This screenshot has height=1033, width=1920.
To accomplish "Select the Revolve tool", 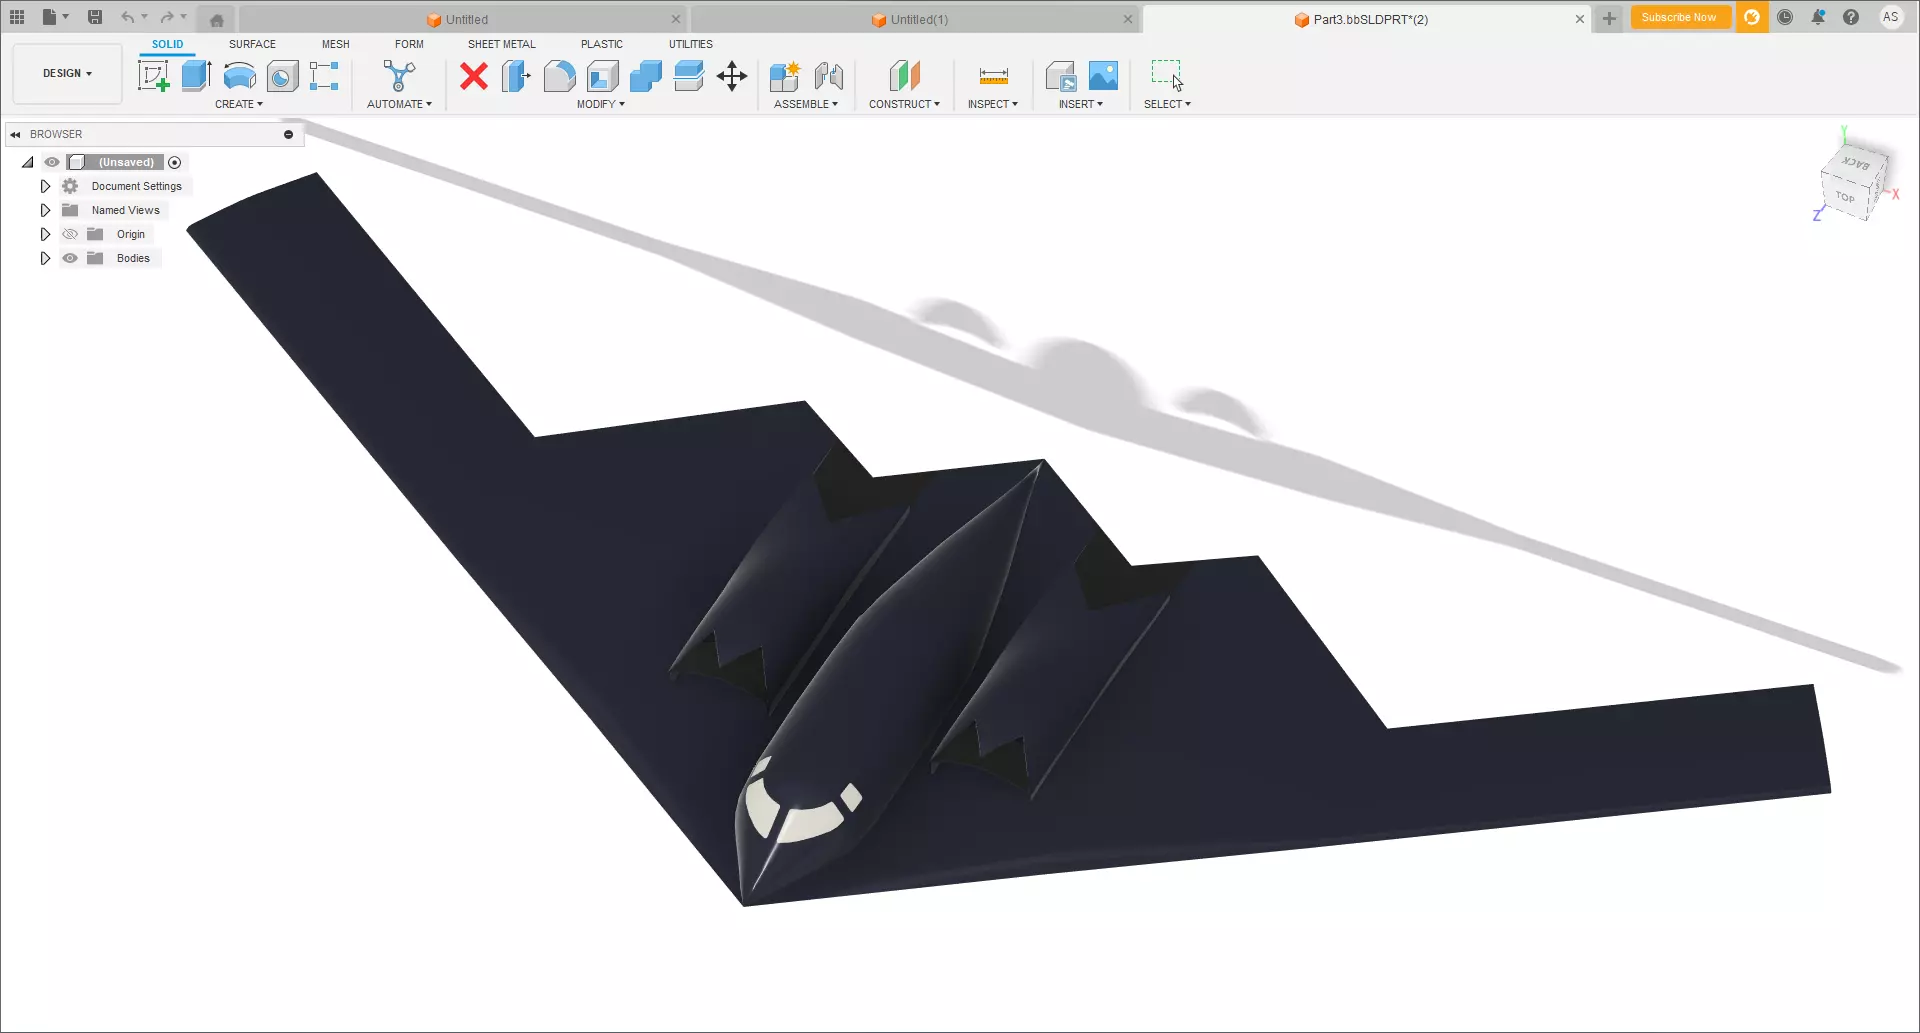I will pyautogui.click(x=240, y=76).
